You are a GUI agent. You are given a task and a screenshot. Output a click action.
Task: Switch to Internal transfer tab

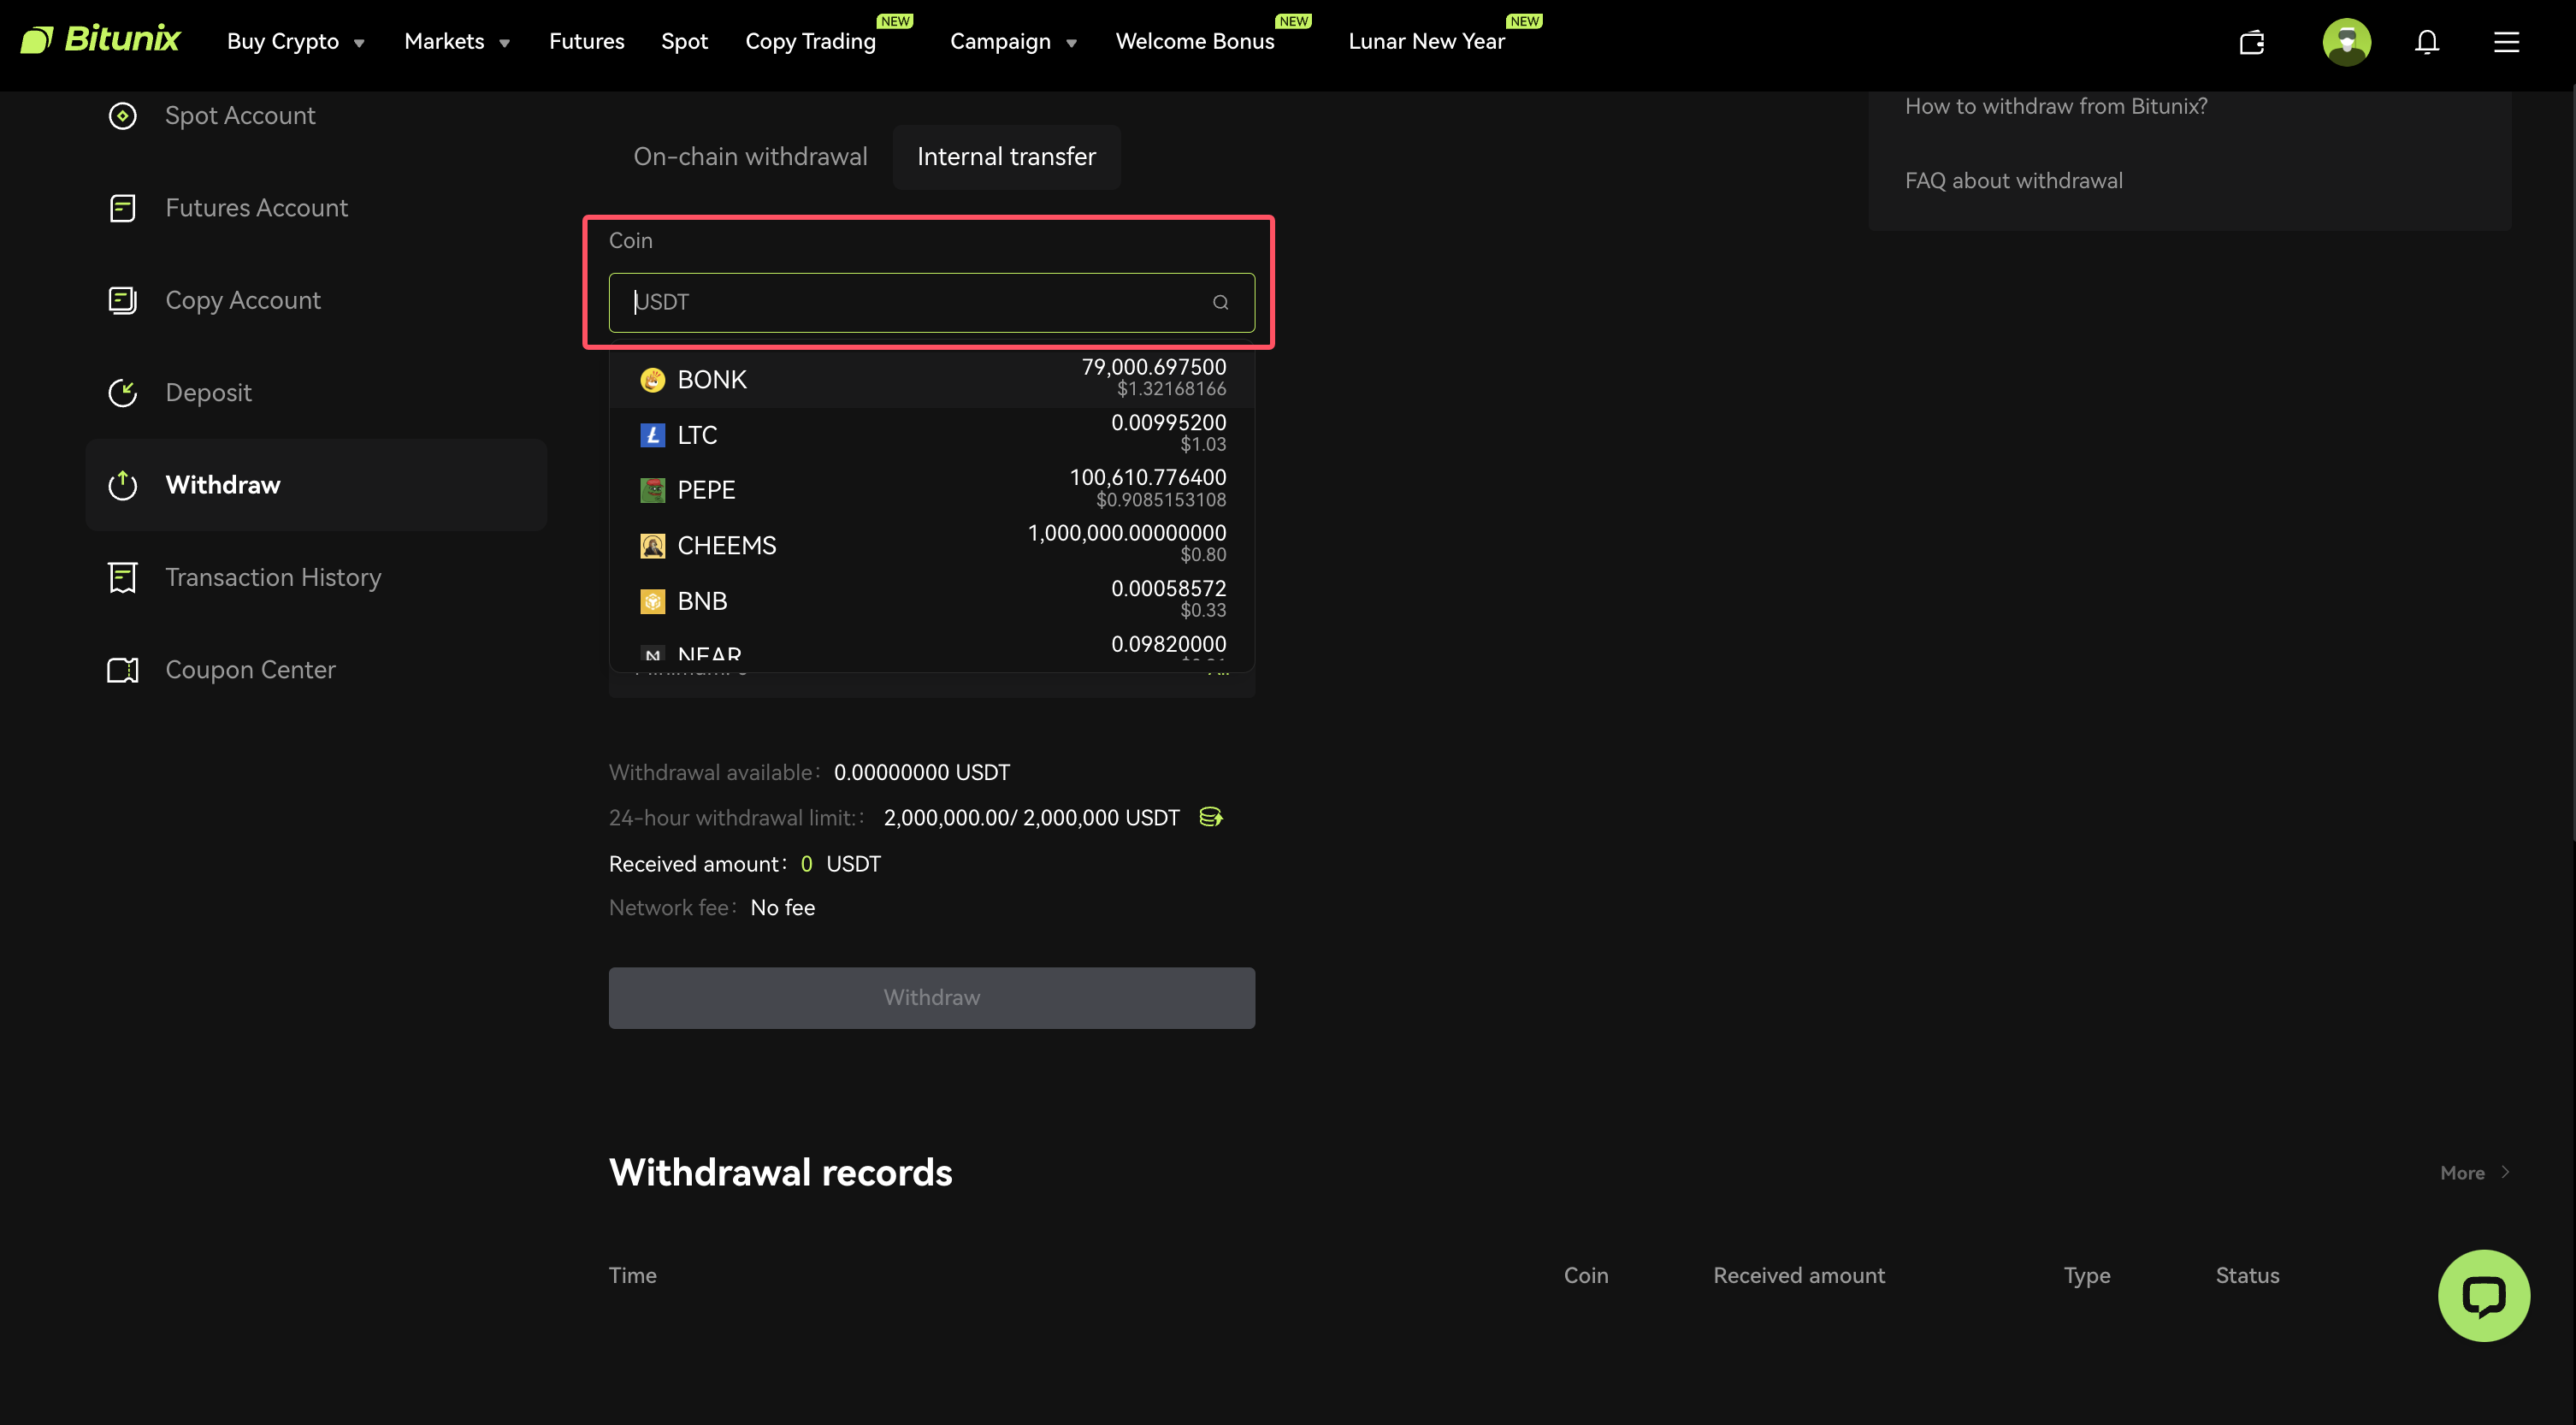pyautogui.click(x=1006, y=157)
